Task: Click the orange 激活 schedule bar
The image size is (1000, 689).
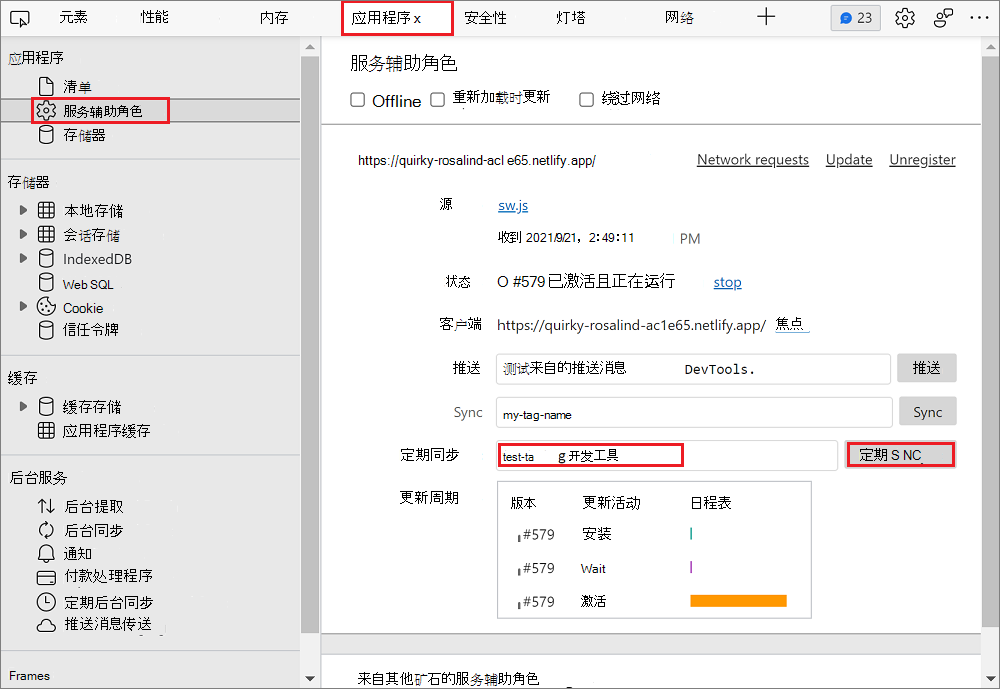Action: 738,601
